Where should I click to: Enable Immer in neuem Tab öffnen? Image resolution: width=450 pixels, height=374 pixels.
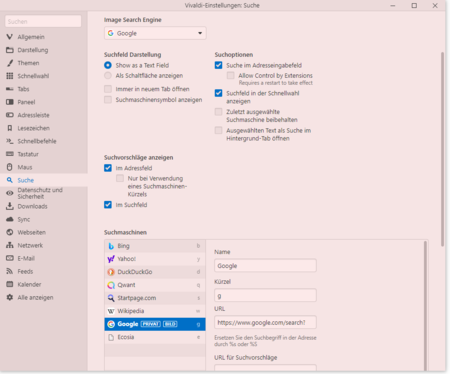[108, 89]
